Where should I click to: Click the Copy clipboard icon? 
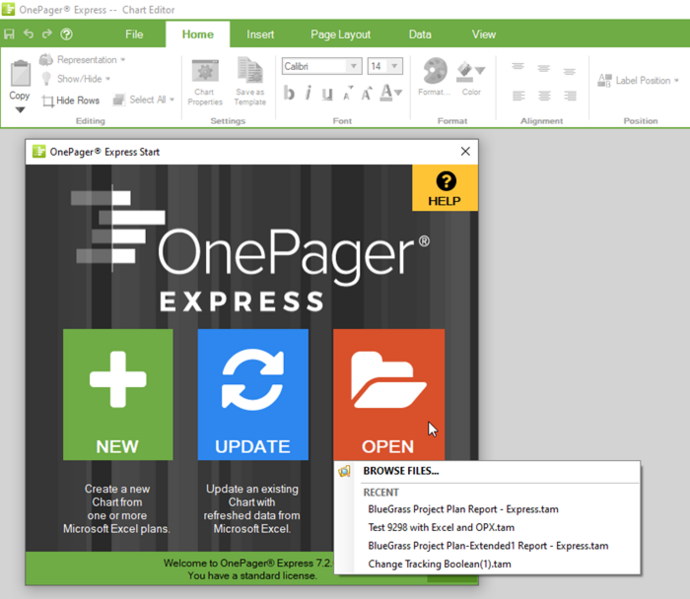click(20, 73)
